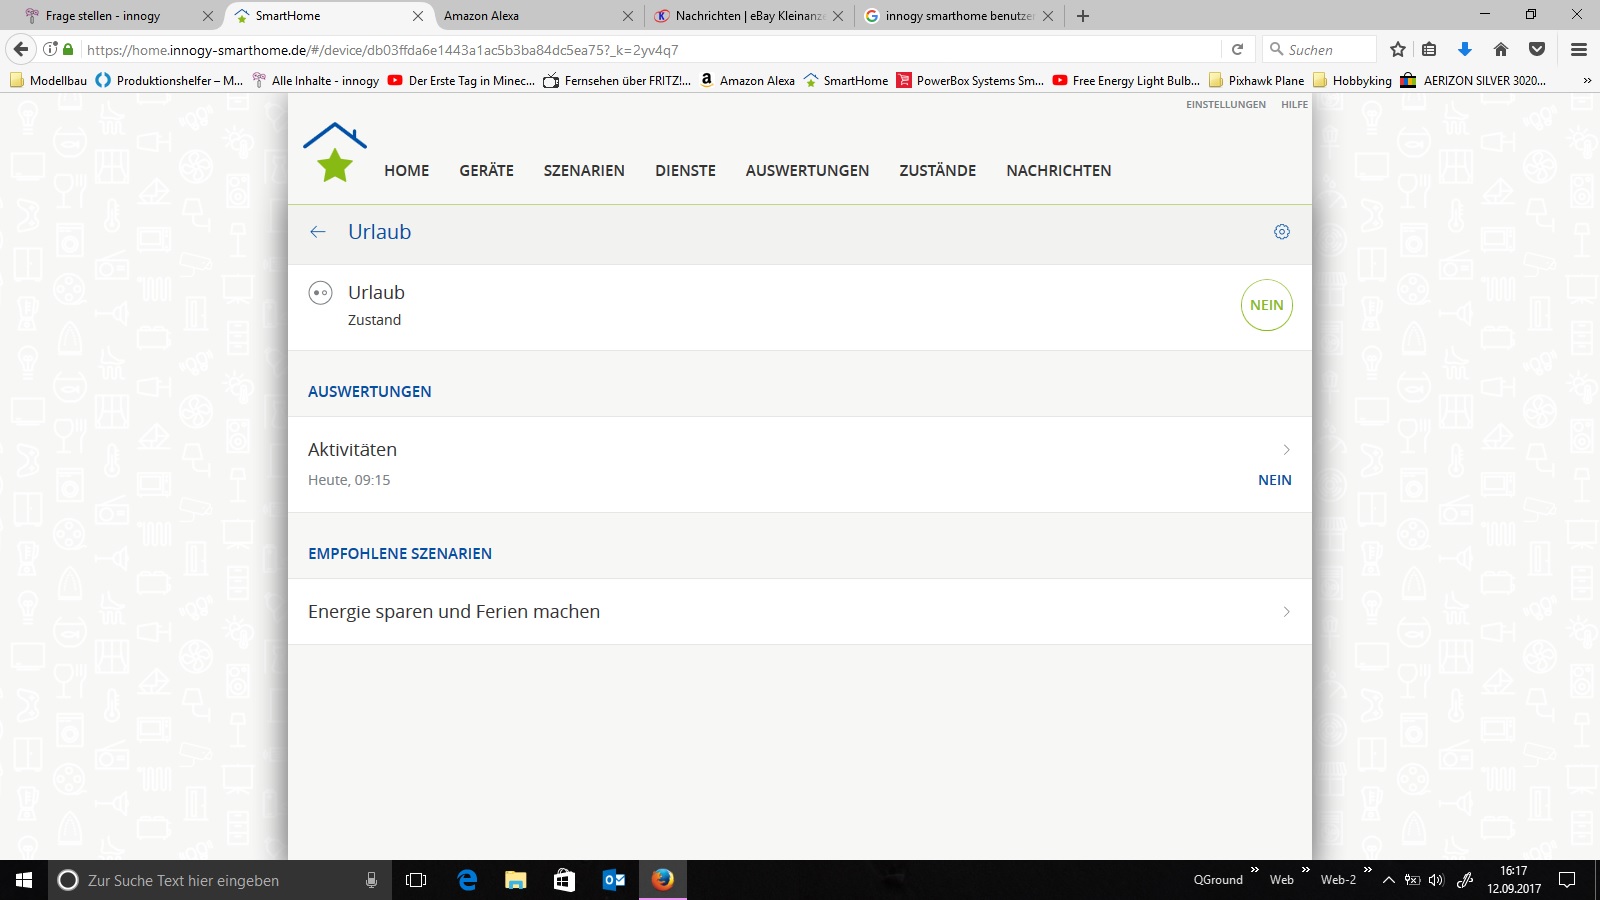Expand Energie sparen und Ferien machen chevron
1600x900 pixels.
(x=1286, y=612)
